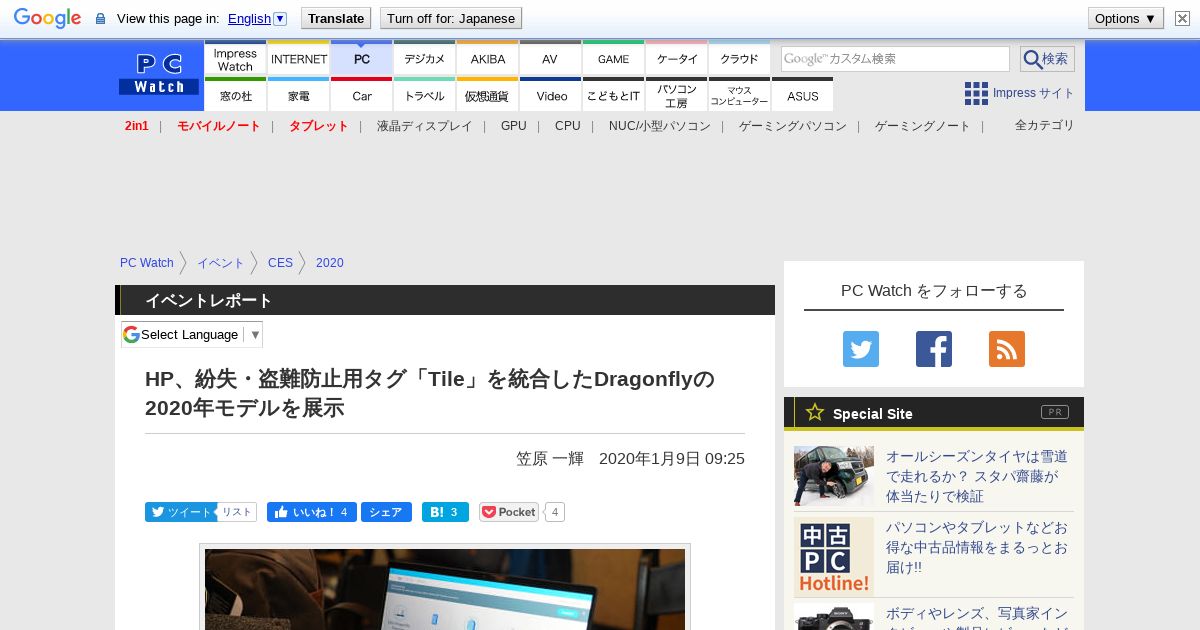Open the Impress site grid icon
This screenshot has width=1200, height=630.
coord(976,93)
